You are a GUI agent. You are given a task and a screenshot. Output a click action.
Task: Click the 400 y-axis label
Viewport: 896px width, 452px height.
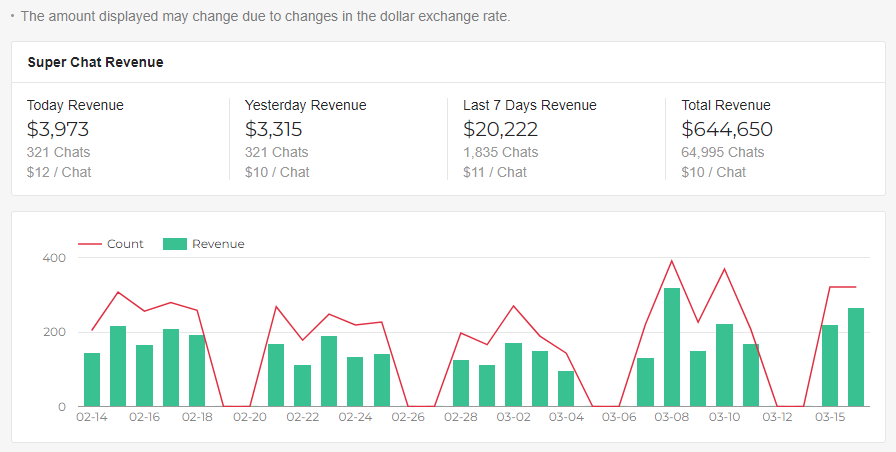coord(54,258)
